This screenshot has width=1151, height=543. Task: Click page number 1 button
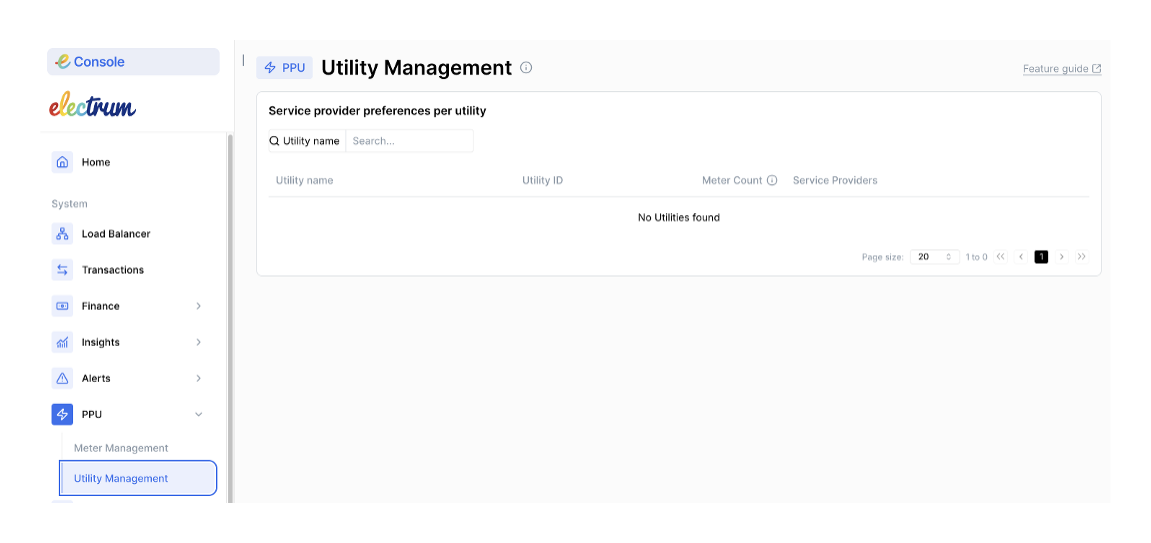(1041, 257)
